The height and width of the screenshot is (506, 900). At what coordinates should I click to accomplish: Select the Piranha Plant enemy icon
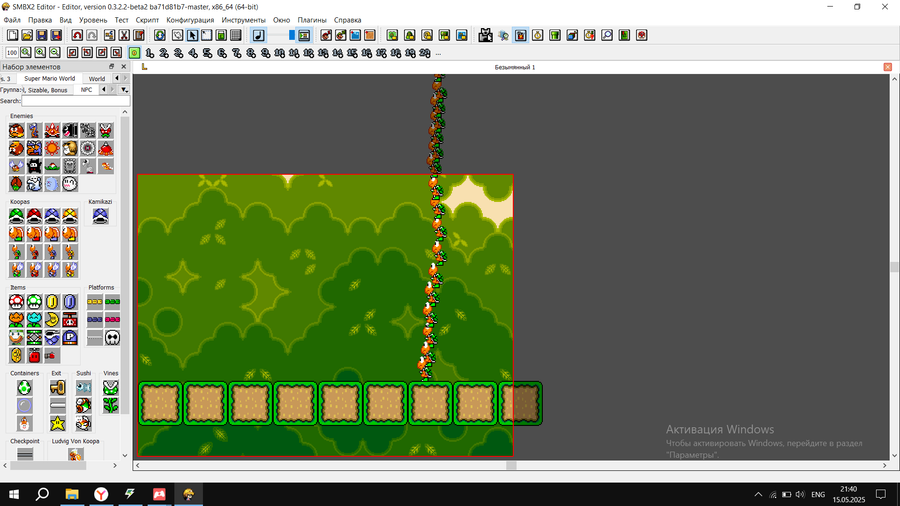tap(106, 131)
